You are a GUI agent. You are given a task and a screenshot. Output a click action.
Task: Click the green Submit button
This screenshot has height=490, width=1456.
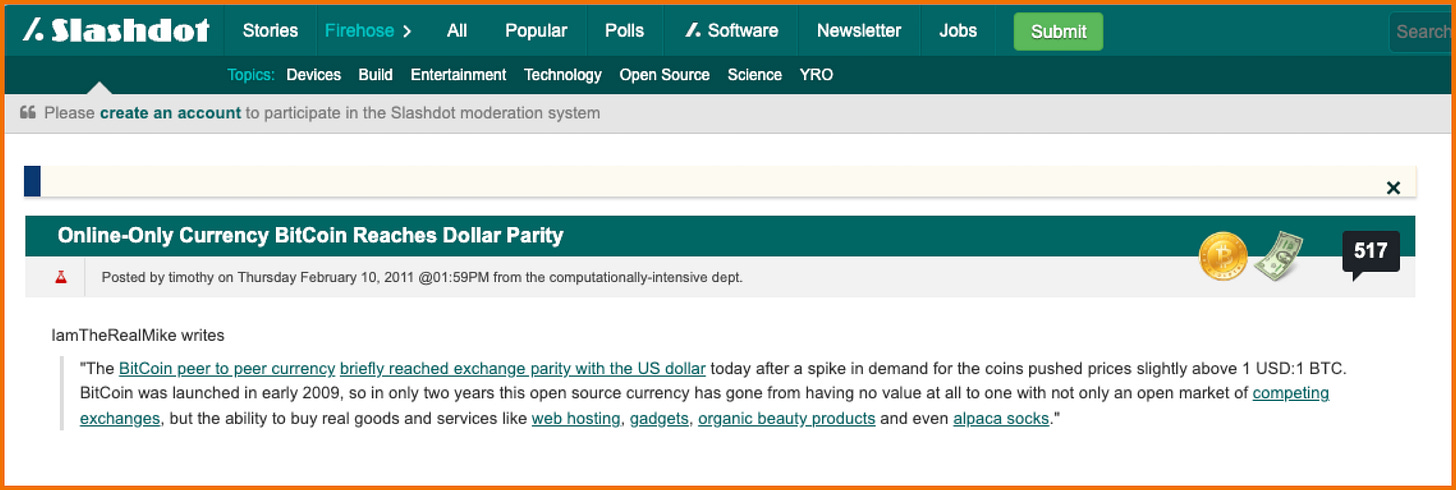(x=1058, y=32)
